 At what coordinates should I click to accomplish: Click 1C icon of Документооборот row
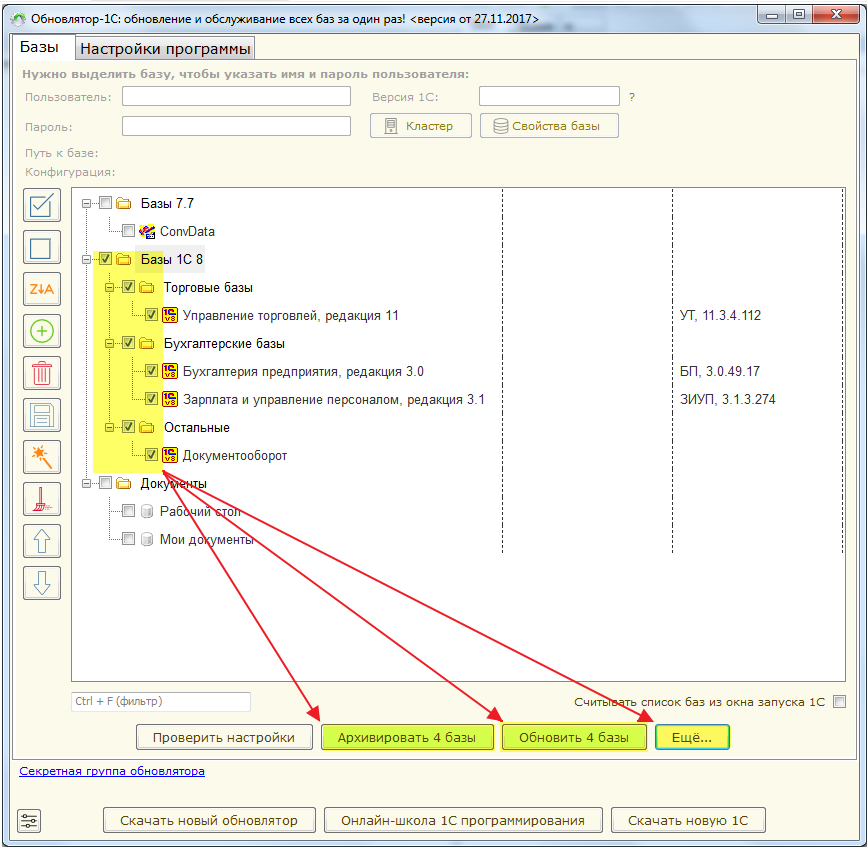(x=170, y=455)
